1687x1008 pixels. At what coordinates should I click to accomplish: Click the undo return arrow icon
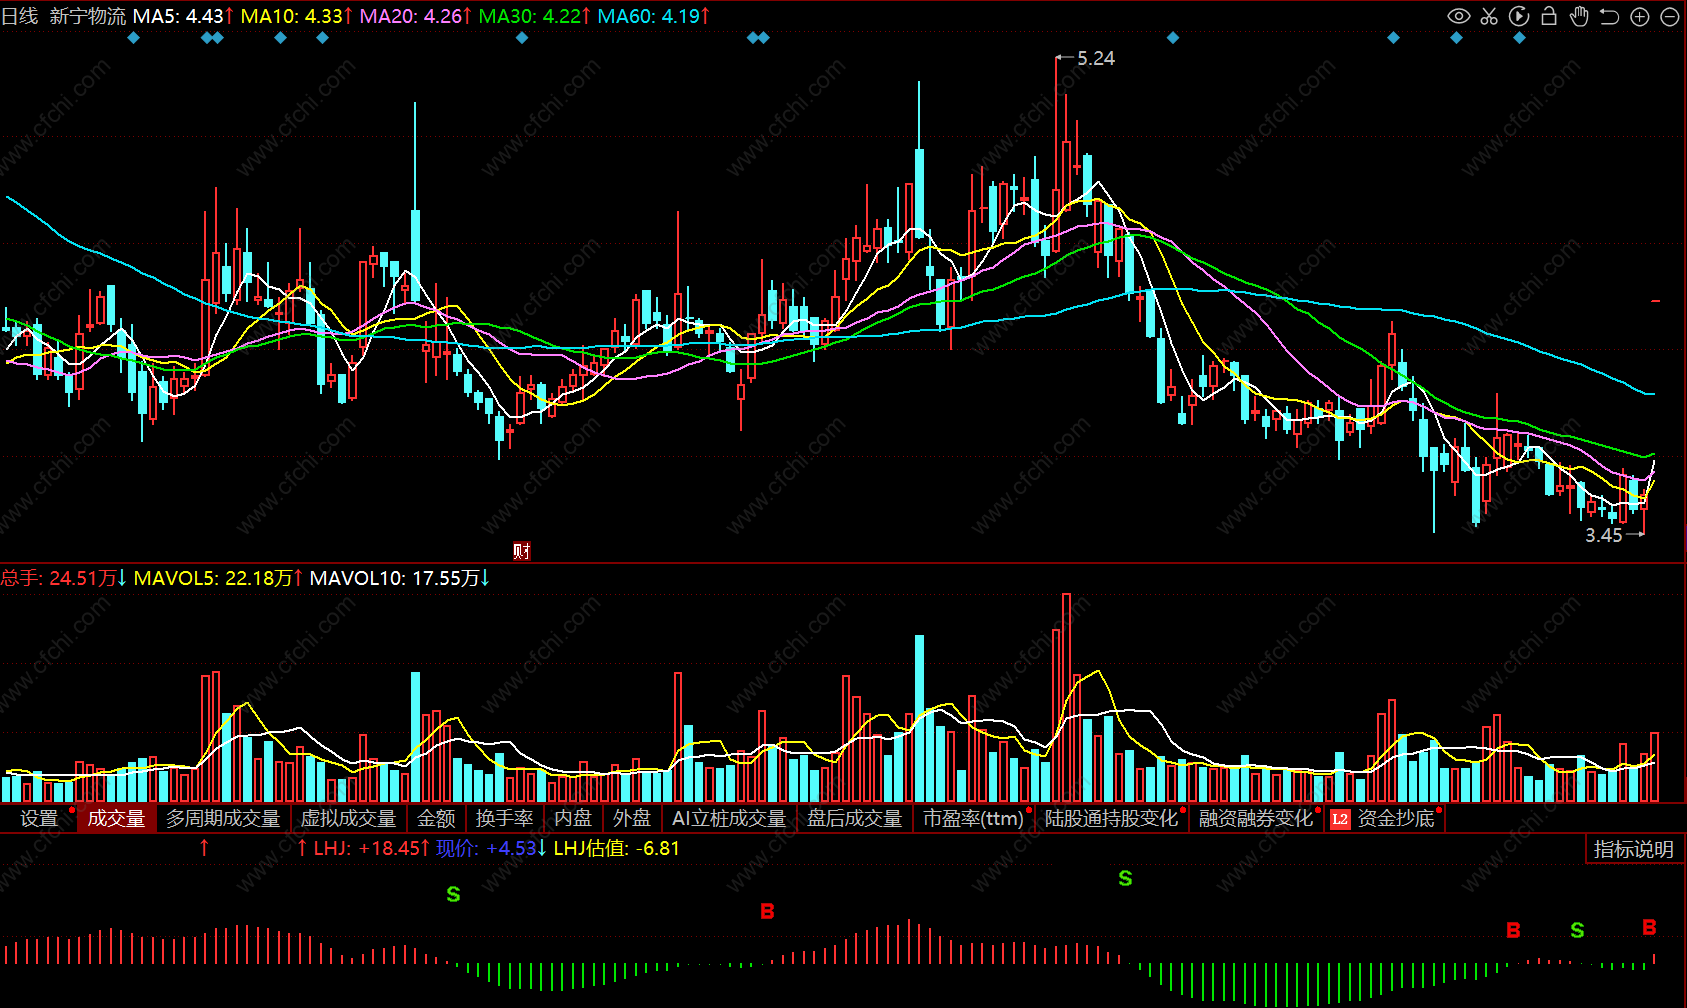pyautogui.click(x=1609, y=16)
